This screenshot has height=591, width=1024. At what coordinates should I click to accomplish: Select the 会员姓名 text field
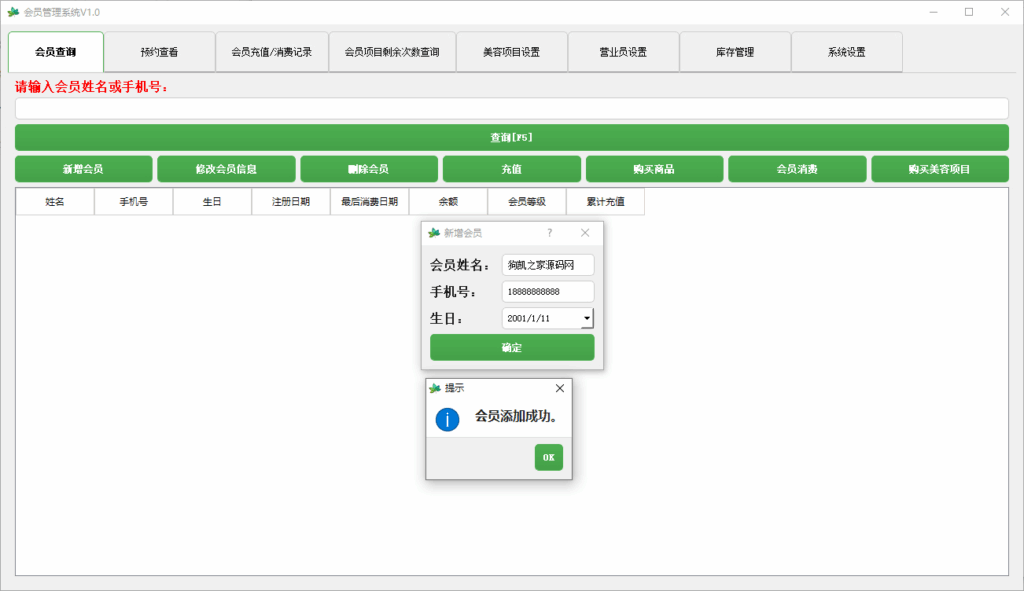tap(546, 265)
